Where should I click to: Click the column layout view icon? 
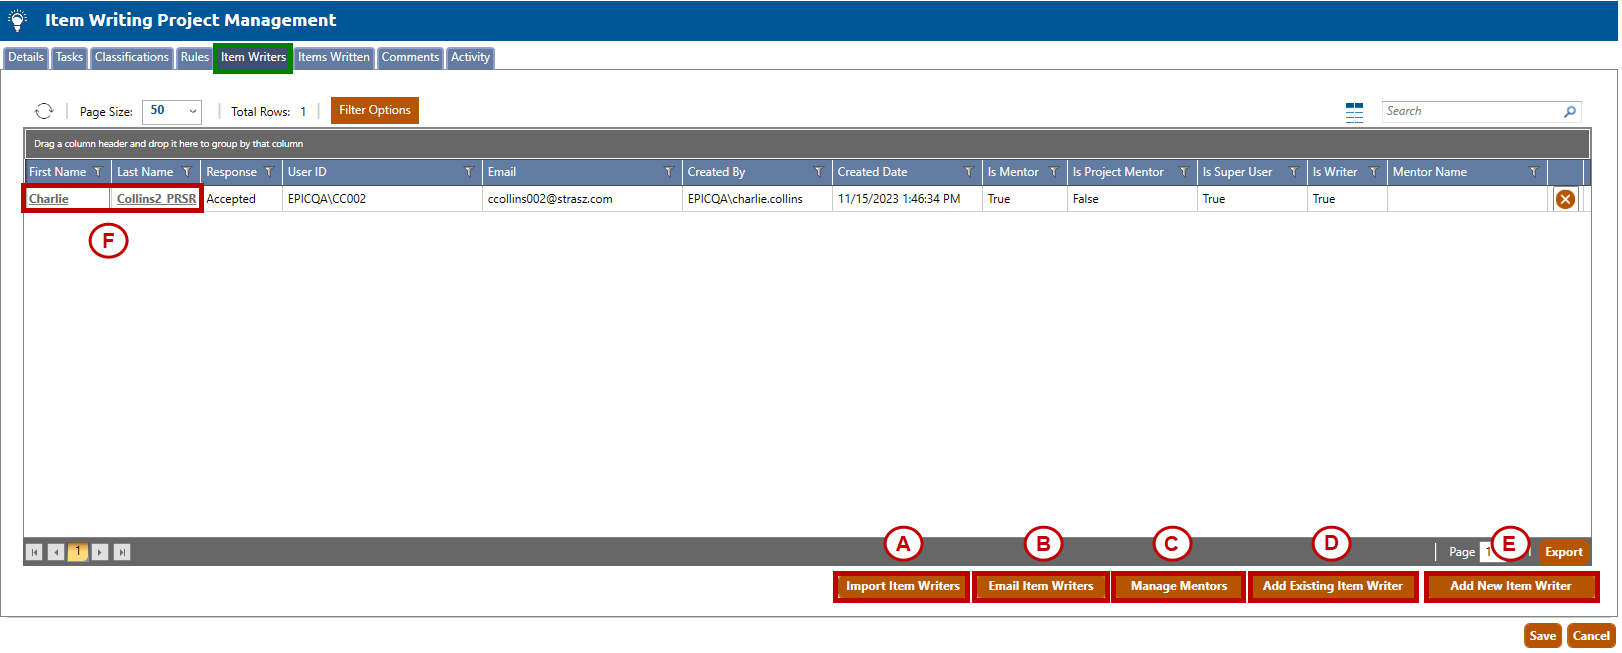click(1354, 112)
